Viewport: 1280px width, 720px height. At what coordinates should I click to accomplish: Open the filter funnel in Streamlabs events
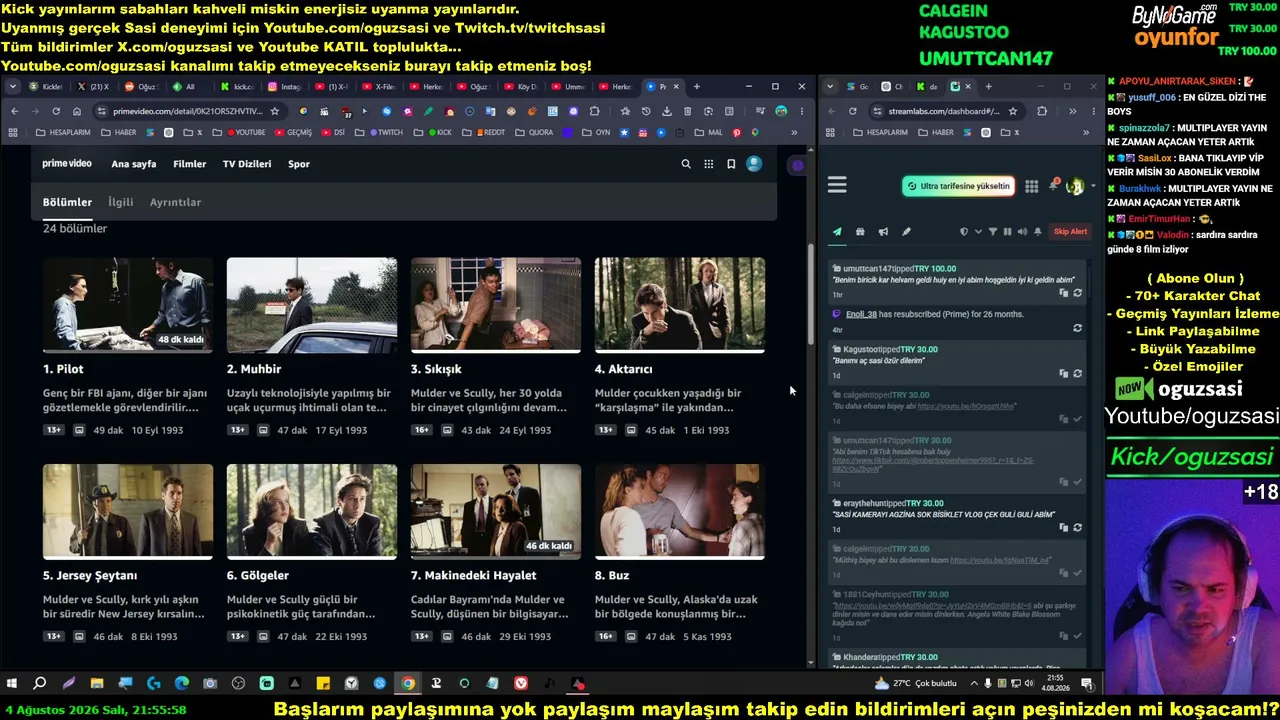993,232
